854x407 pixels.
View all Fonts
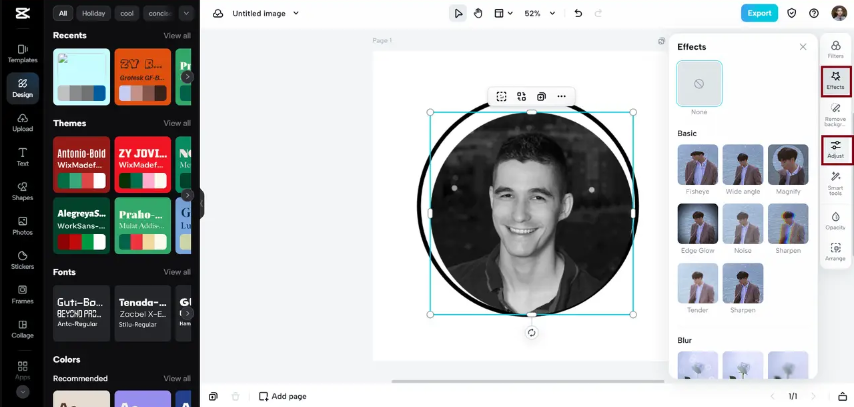tap(177, 272)
